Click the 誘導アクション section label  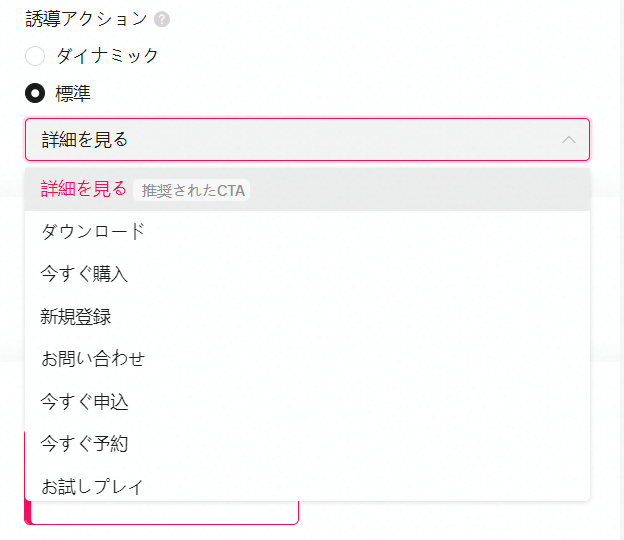[86, 19]
